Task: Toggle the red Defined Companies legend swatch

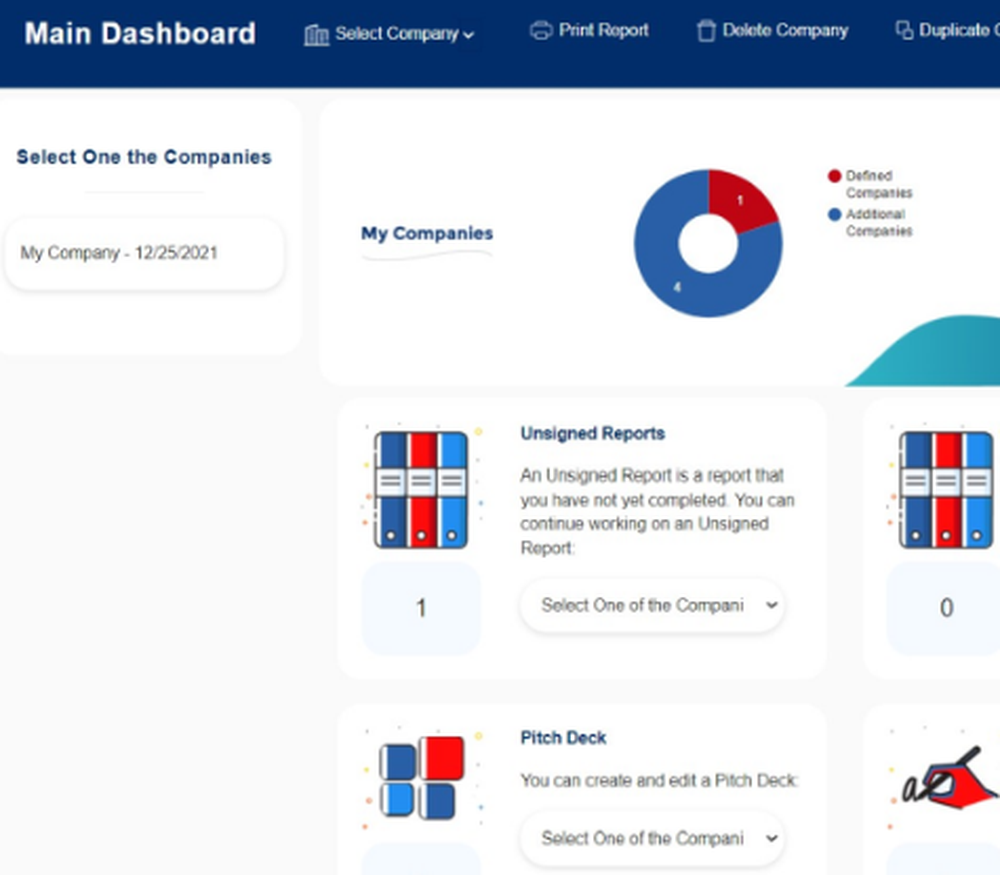Action: [x=834, y=176]
